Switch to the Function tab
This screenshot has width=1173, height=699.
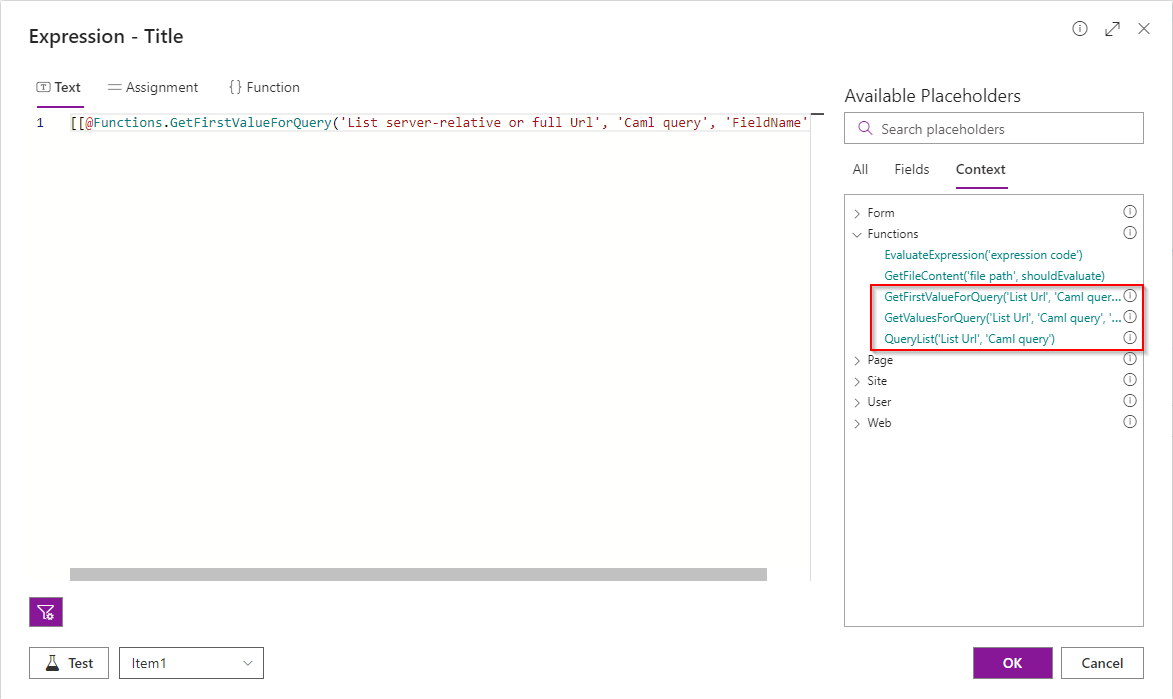[264, 87]
